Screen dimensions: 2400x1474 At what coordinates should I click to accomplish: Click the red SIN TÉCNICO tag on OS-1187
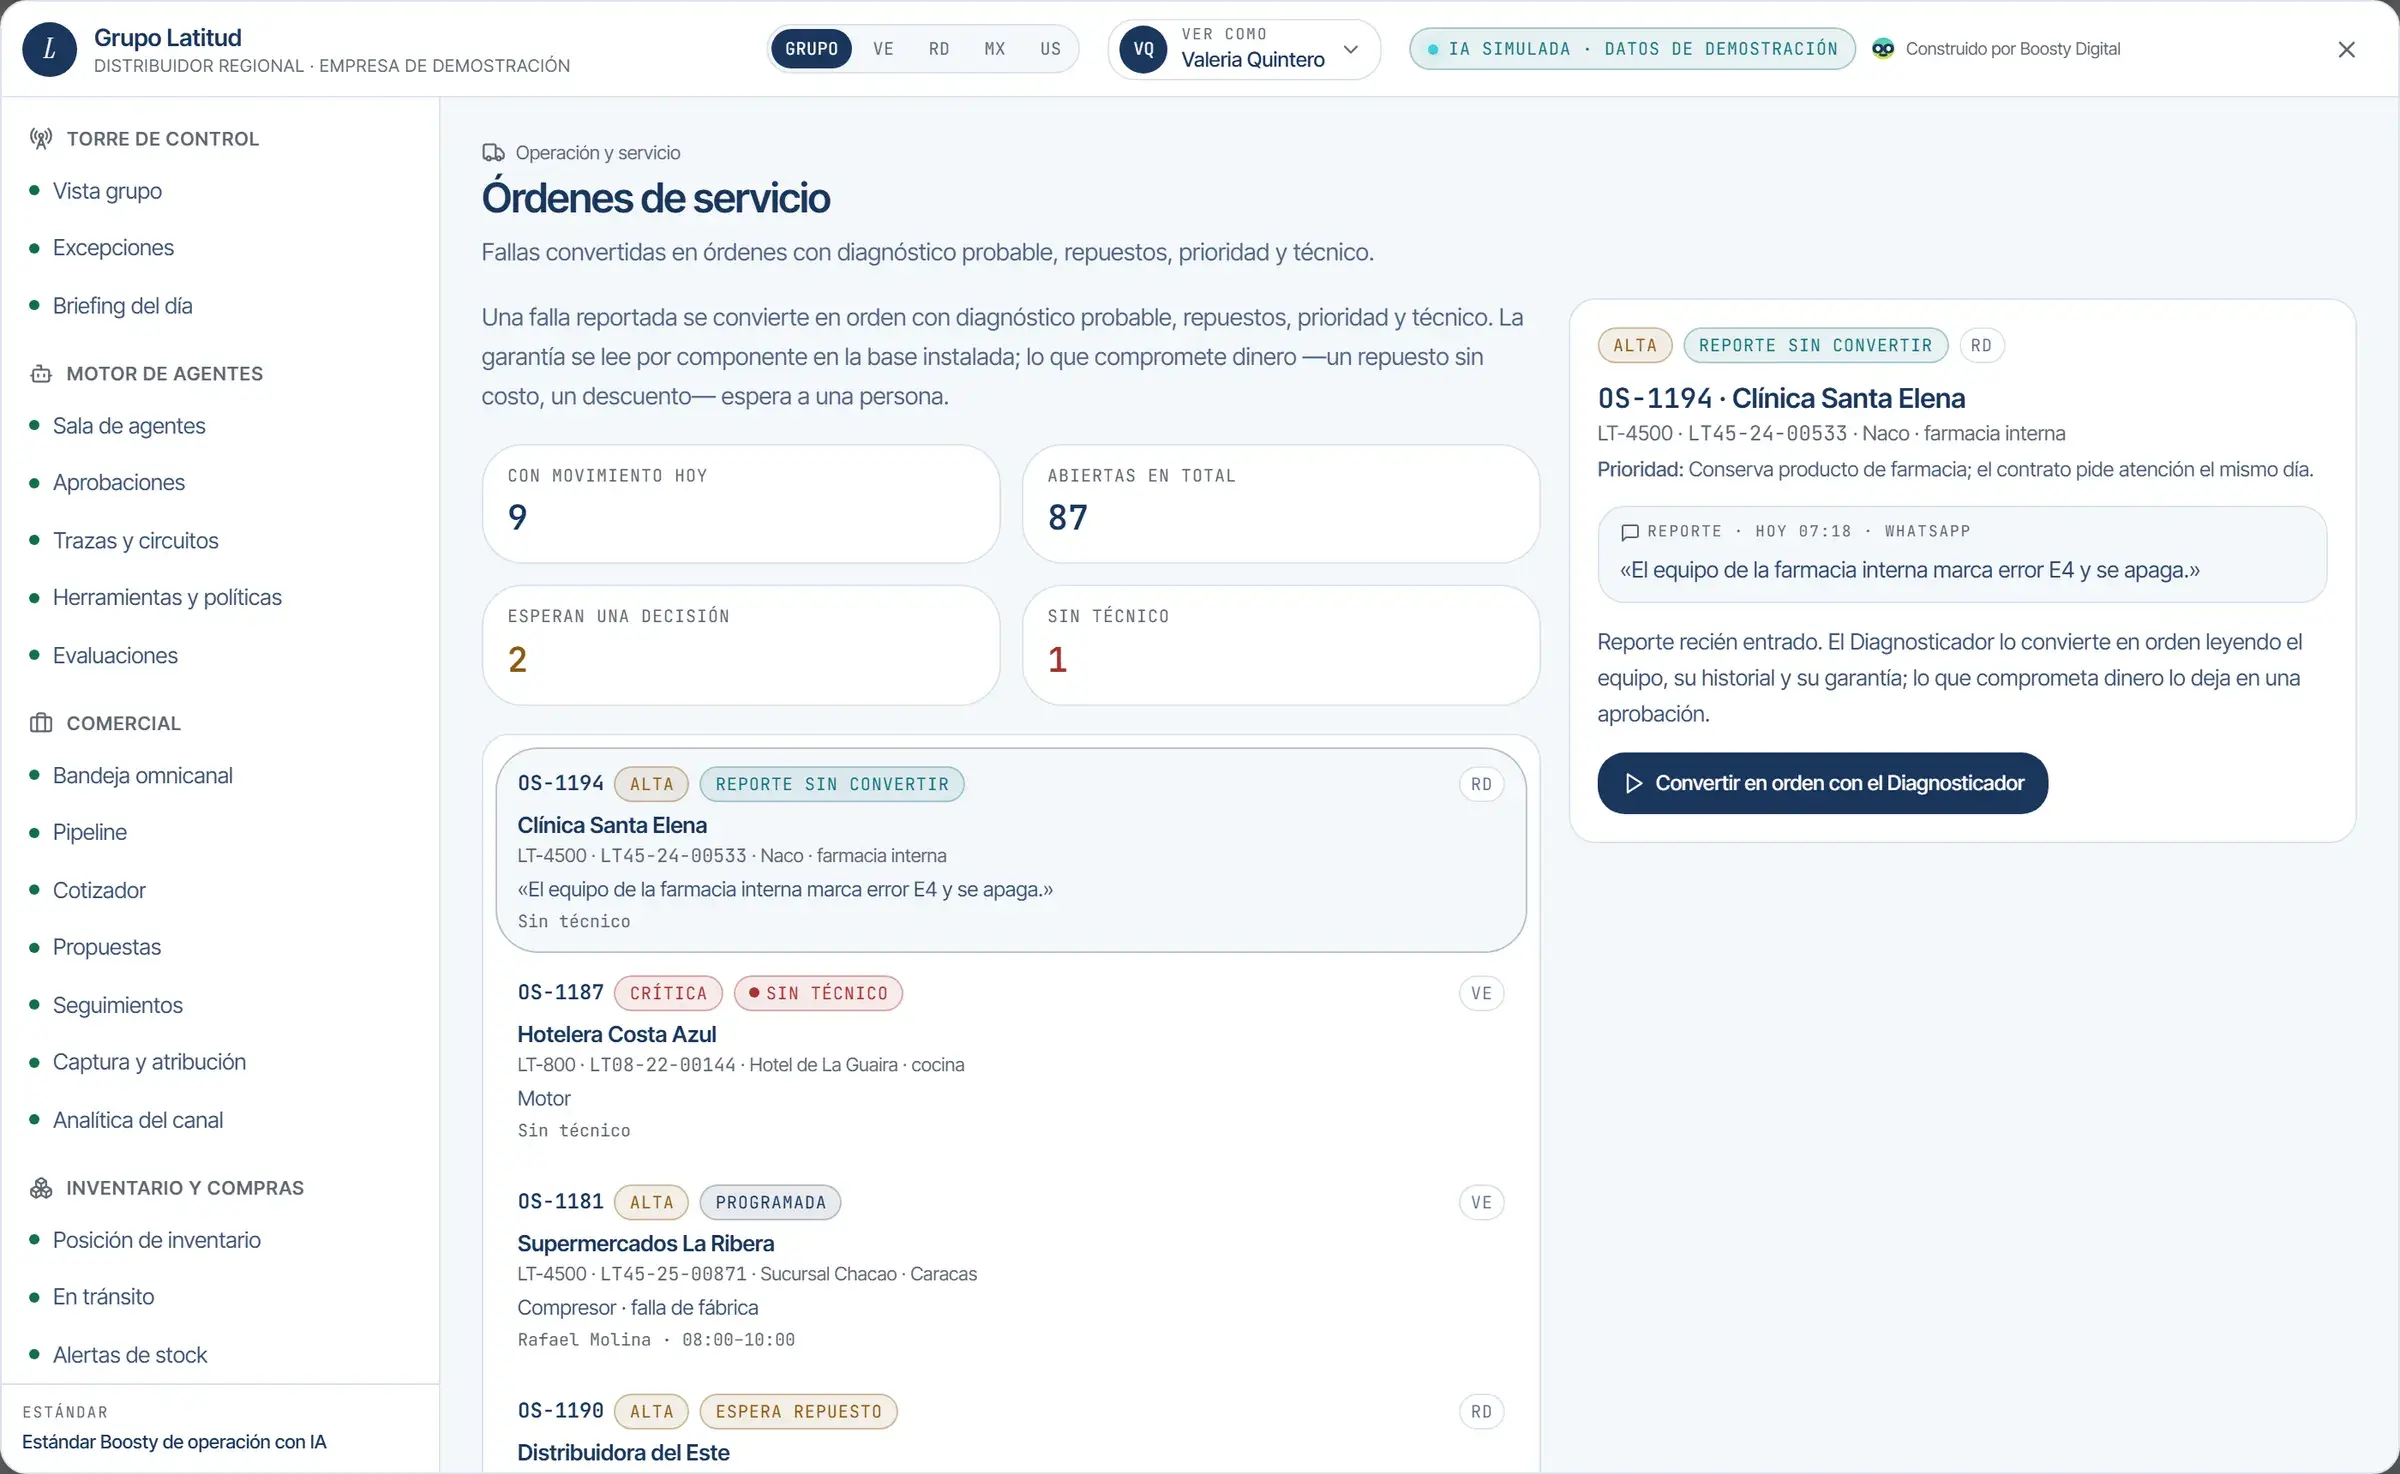click(818, 994)
